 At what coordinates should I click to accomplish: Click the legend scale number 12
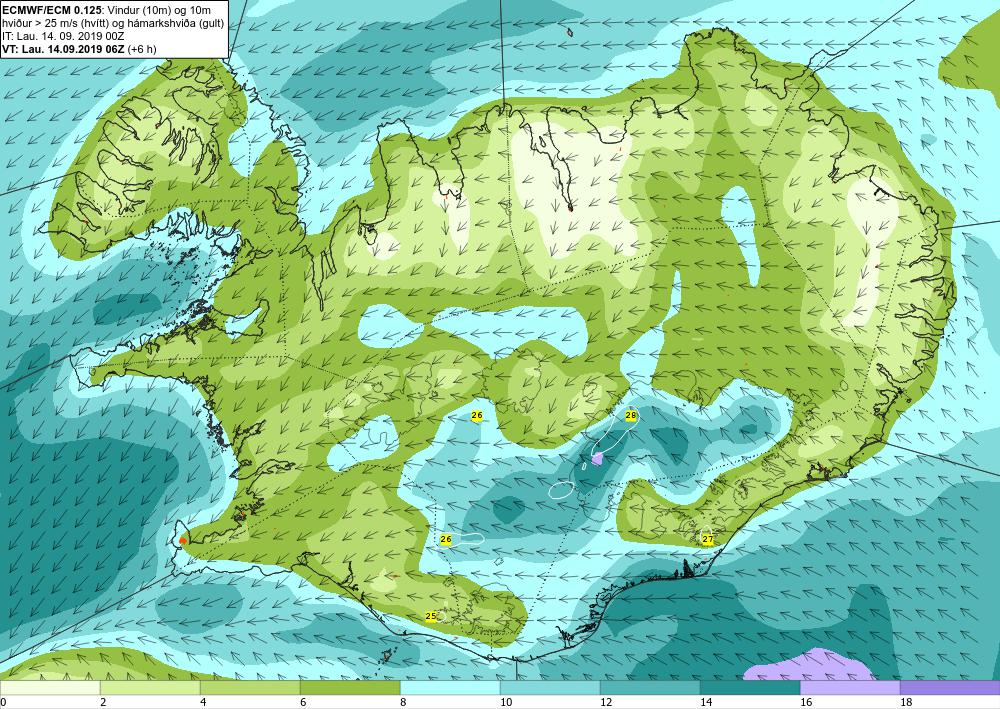(x=606, y=702)
